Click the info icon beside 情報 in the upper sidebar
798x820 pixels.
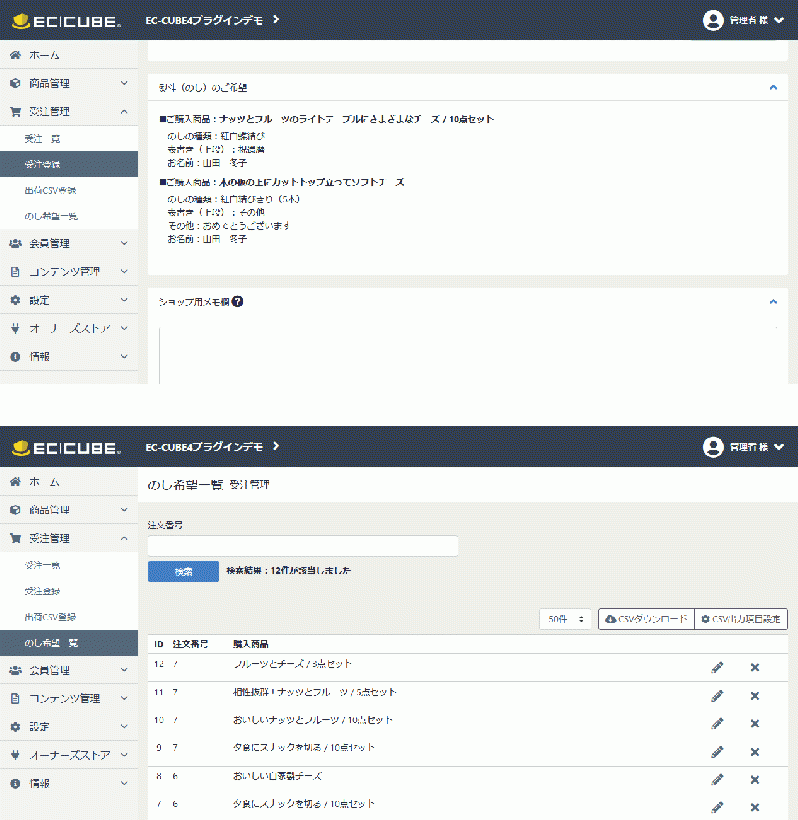pos(15,357)
